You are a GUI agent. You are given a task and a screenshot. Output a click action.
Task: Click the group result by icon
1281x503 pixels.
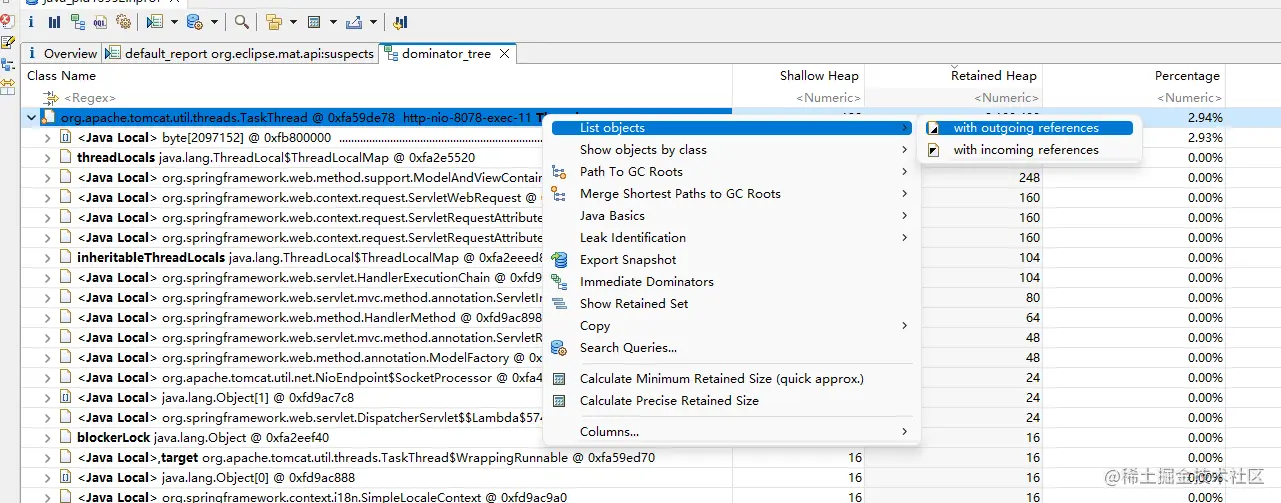(x=274, y=21)
